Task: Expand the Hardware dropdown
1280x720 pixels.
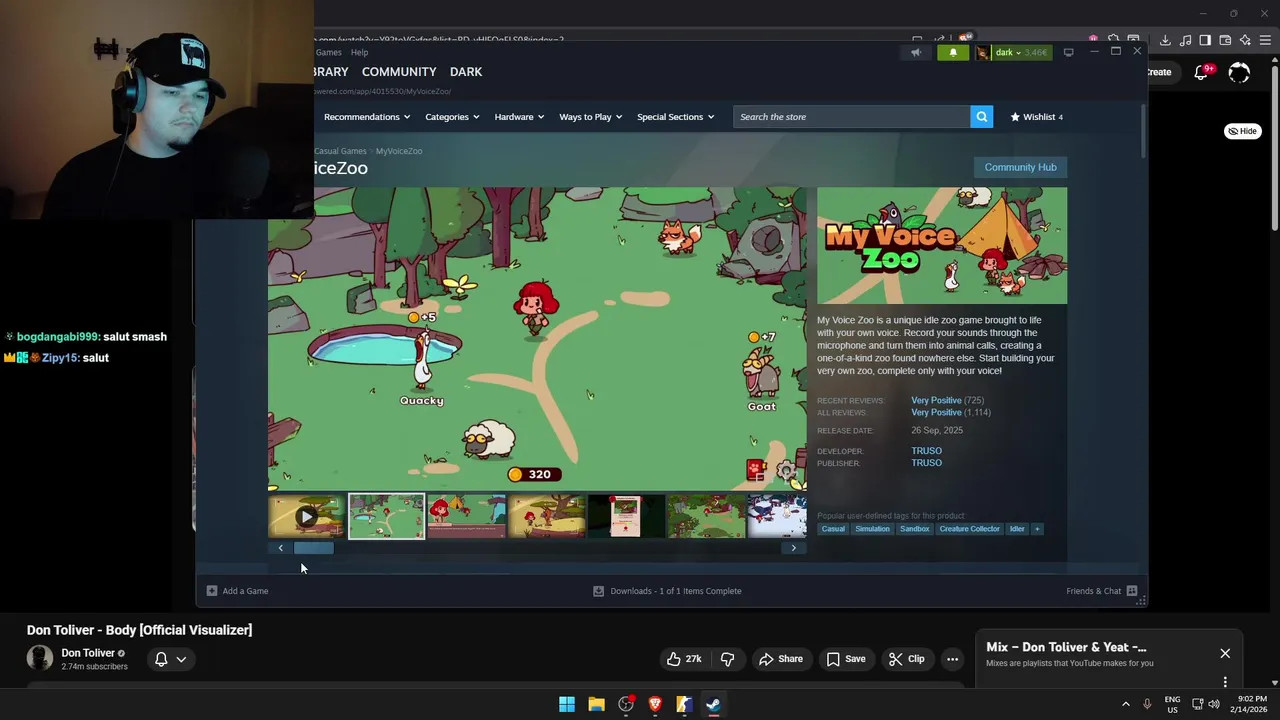Action: 519,117
